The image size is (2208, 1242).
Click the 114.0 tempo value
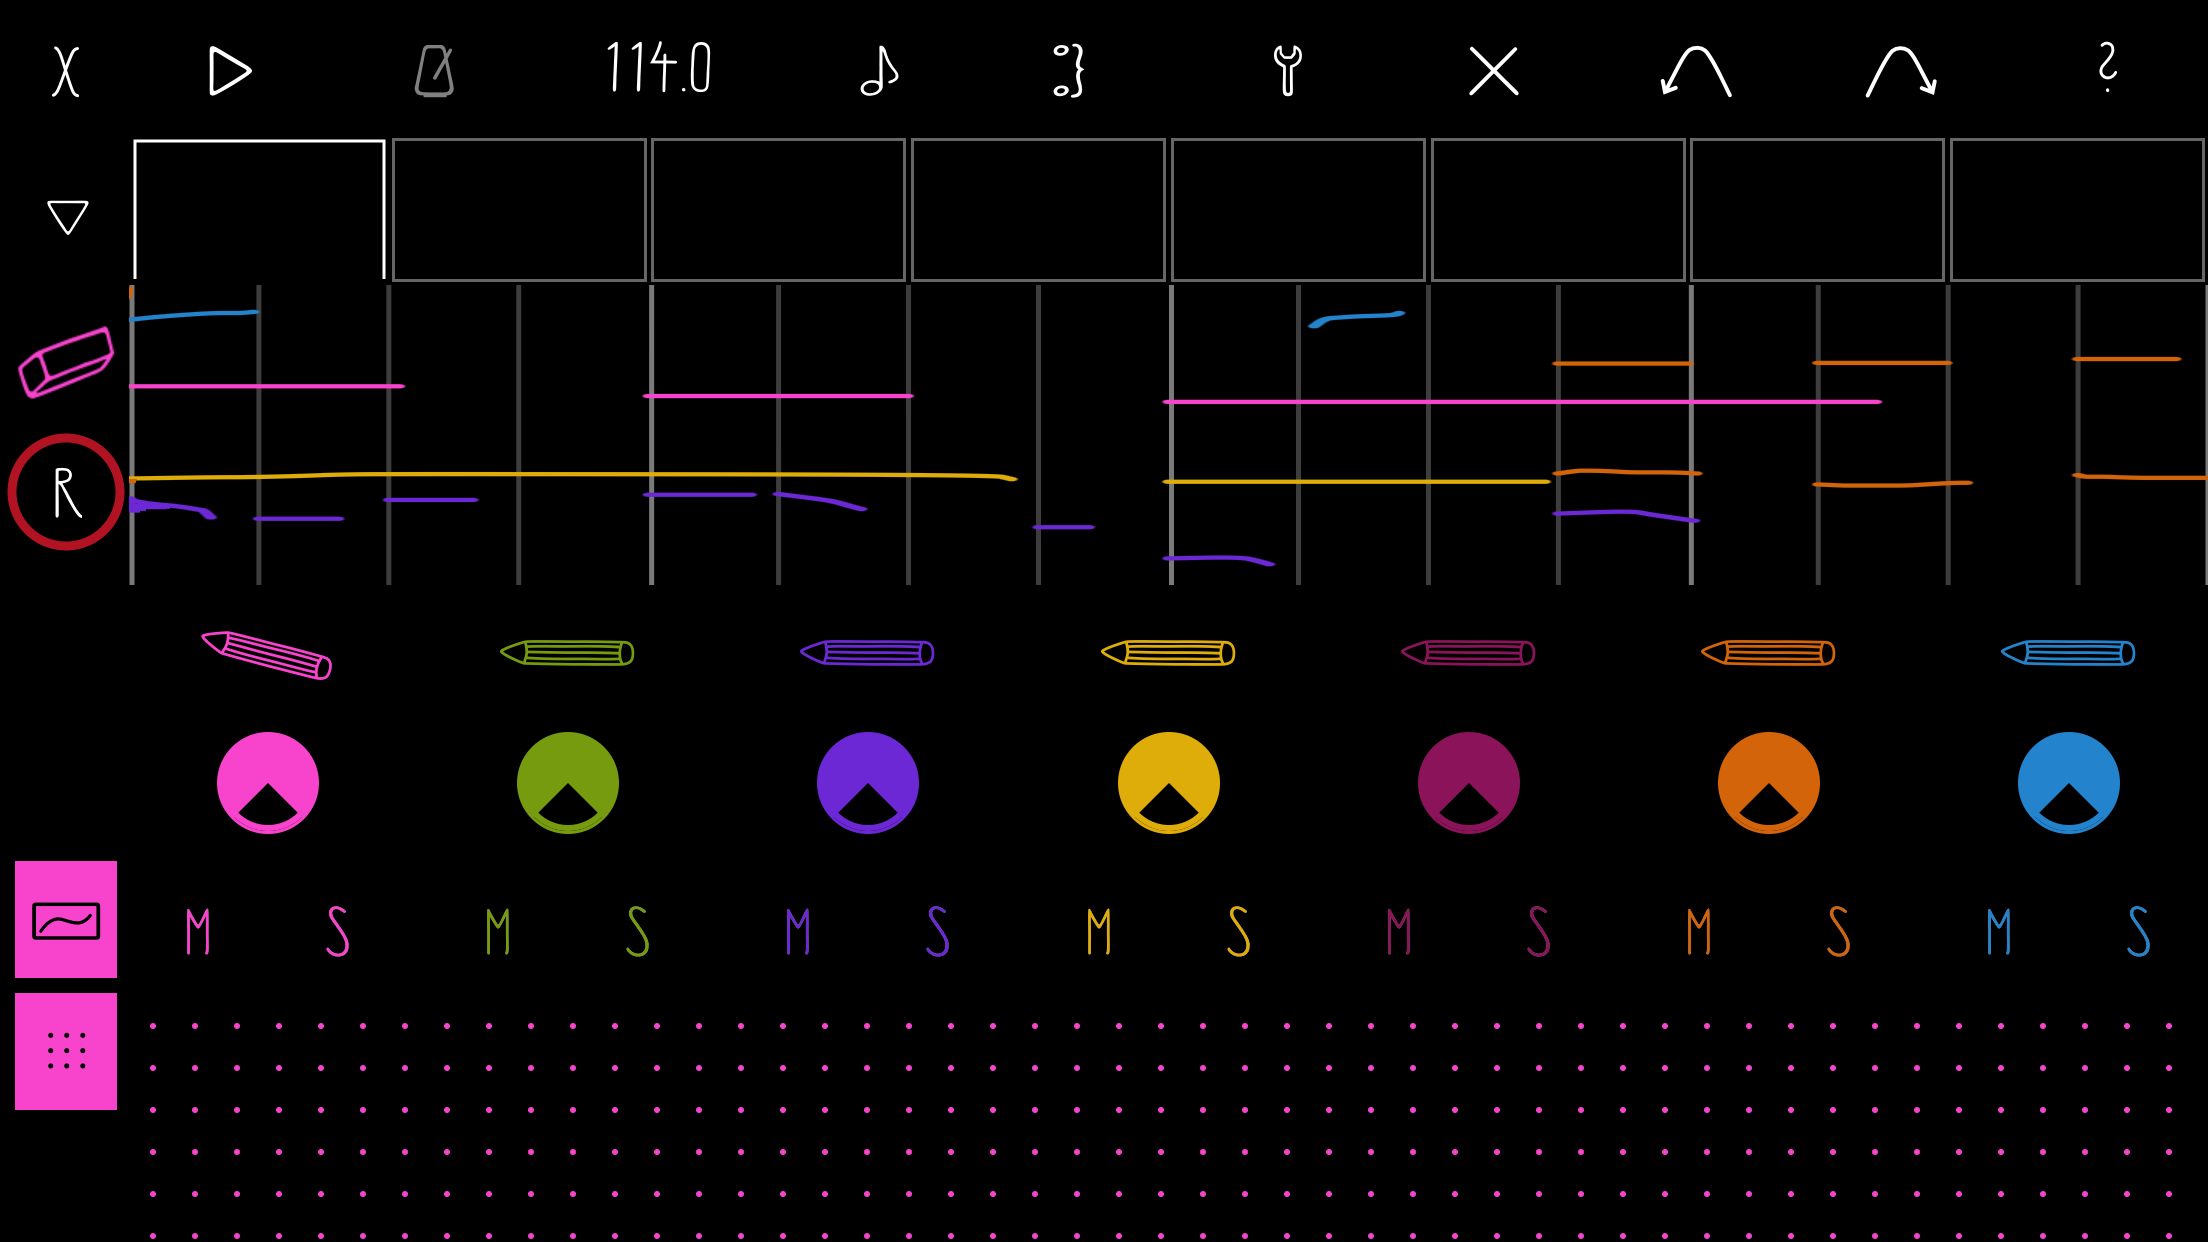pyautogui.click(x=659, y=69)
